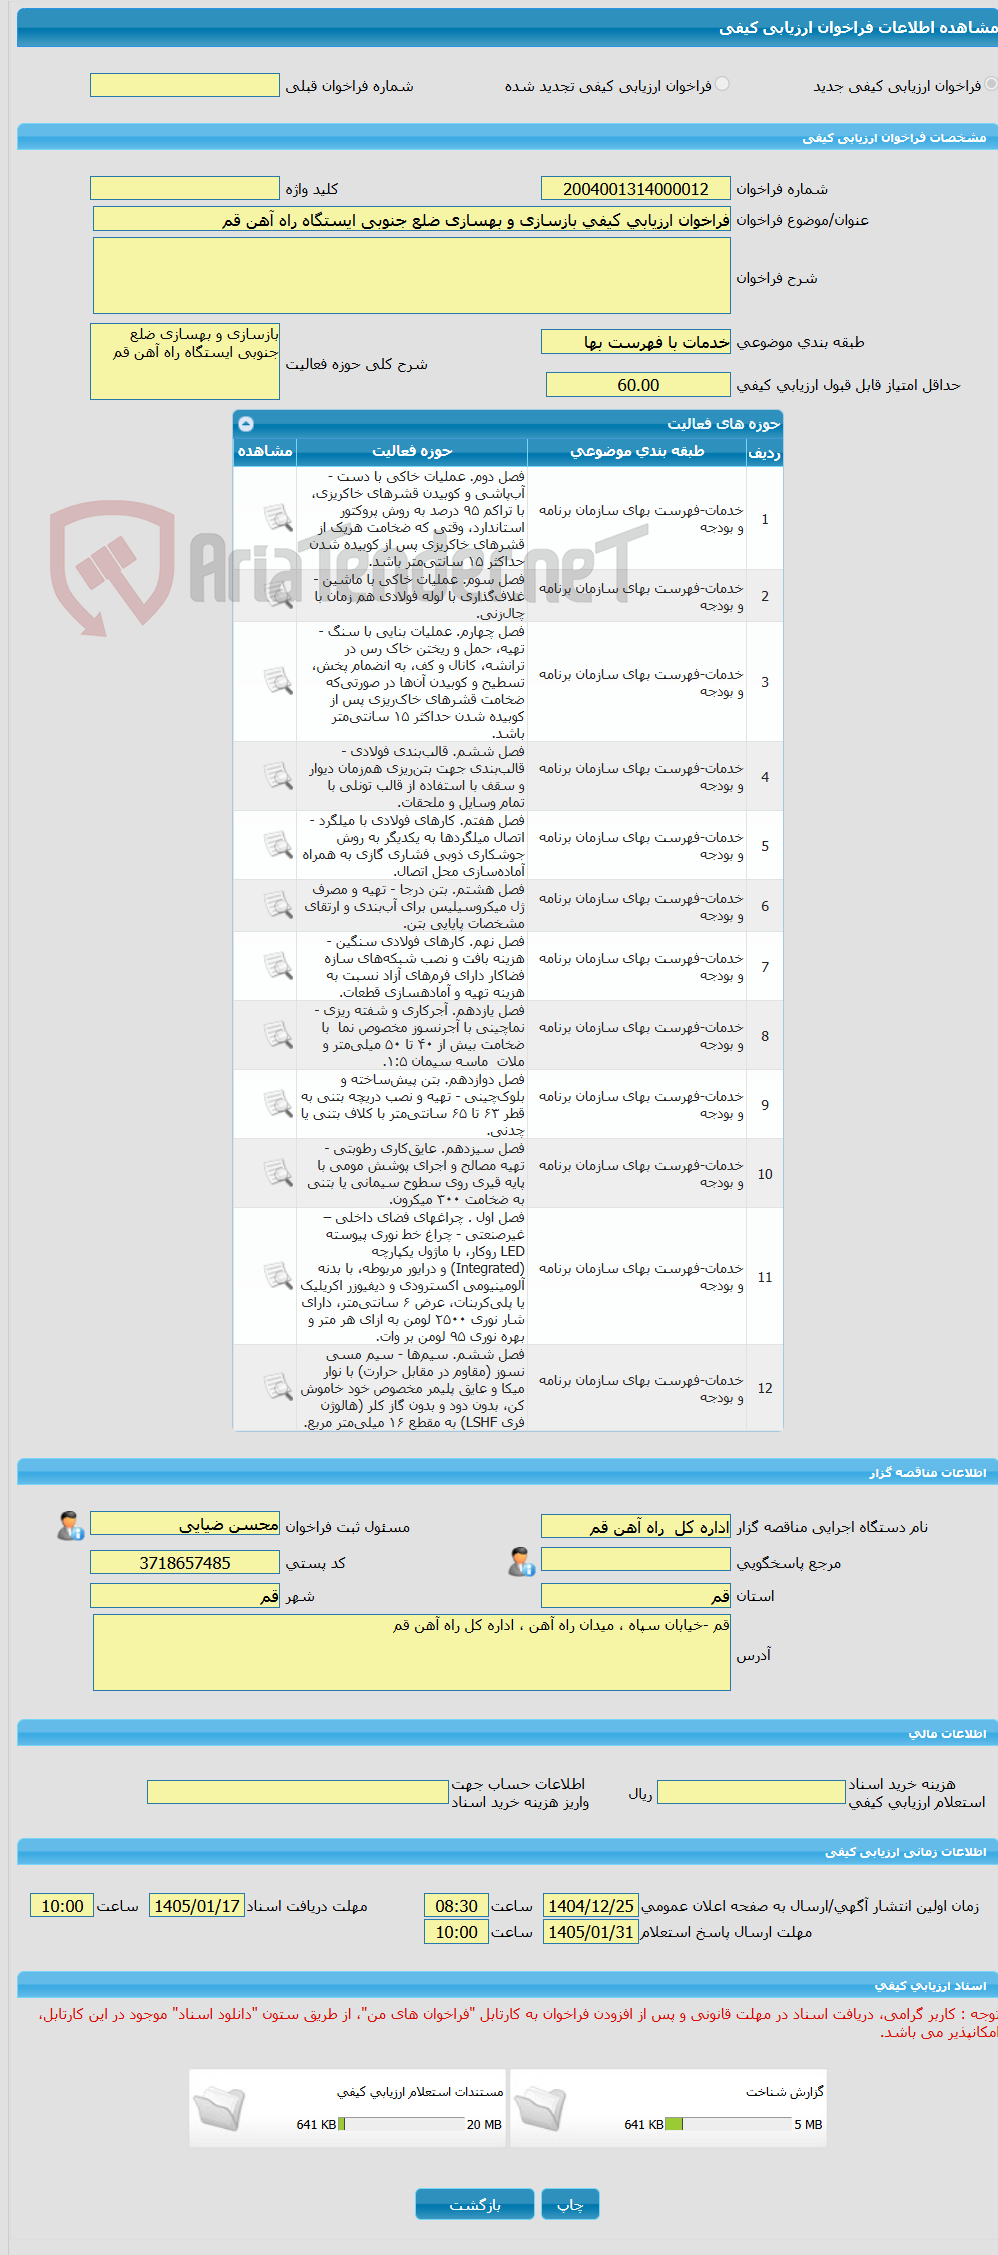Select فراخوان ارزیابی کیفی جدید radio button
The image size is (998, 2255).
(x=990, y=85)
